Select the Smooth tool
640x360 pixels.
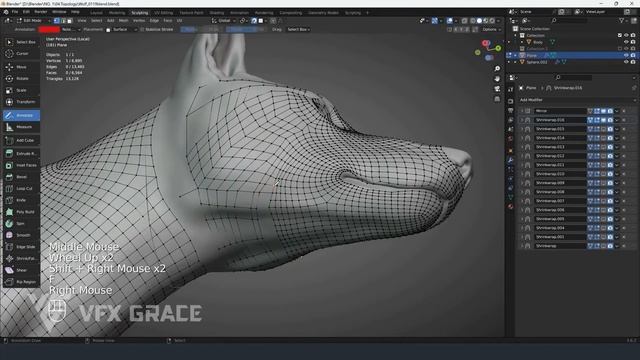(21, 235)
